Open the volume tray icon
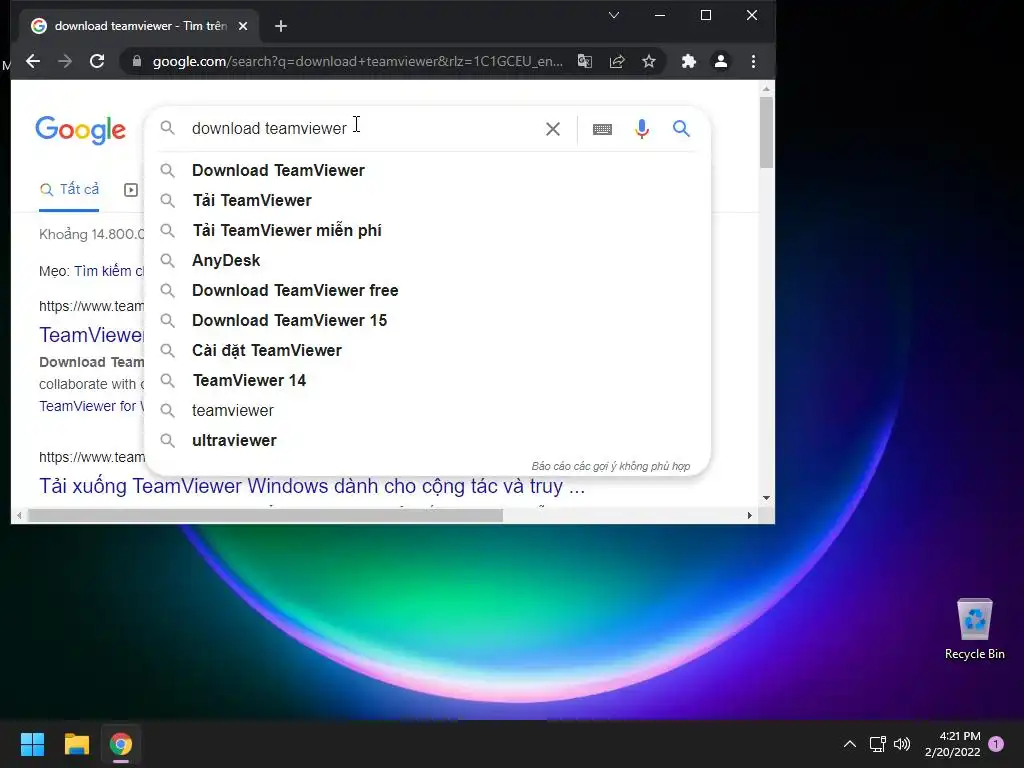 click(x=902, y=744)
